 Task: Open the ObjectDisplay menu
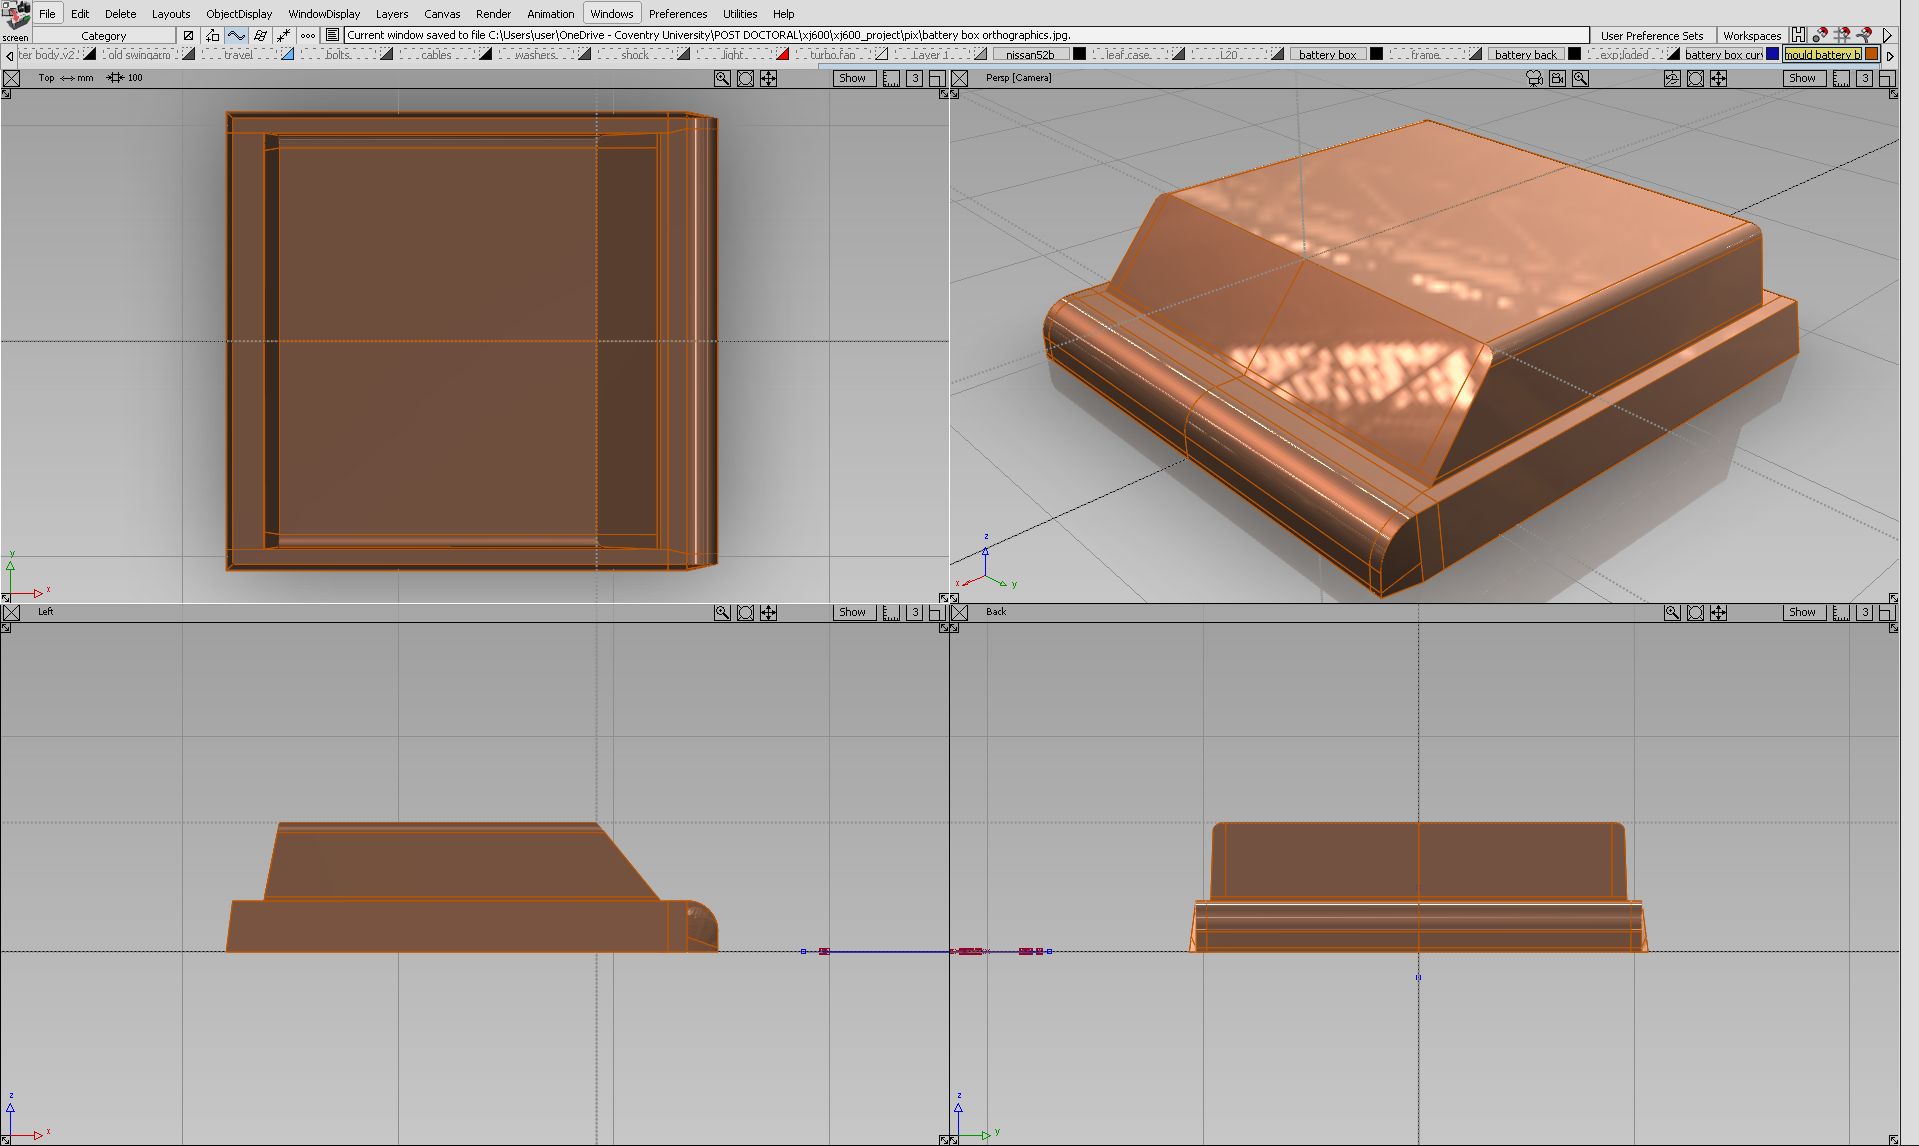[239, 14]
